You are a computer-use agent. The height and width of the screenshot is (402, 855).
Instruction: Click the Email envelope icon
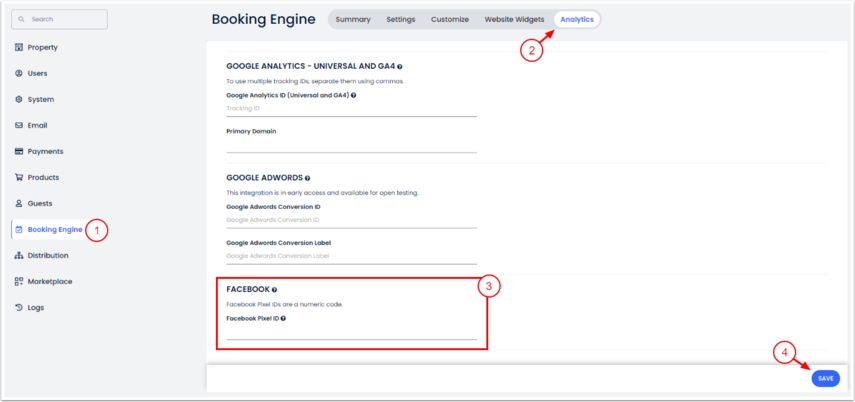pyautogui.click(x=19, y=125)
